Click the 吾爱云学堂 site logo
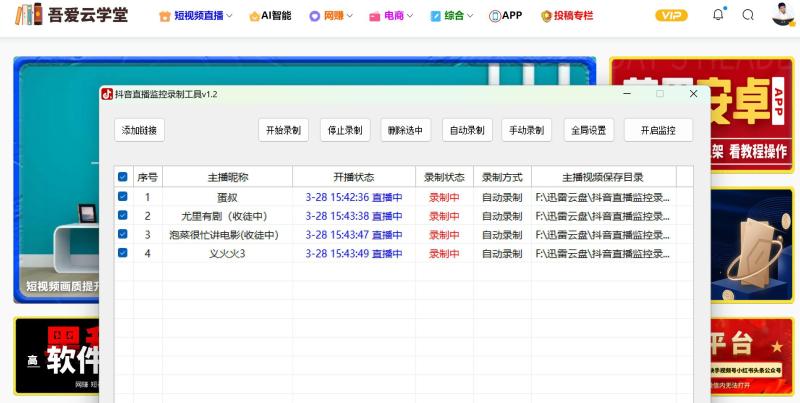Image resolution: width=800 pixels, height=403 pixels. 71,15
